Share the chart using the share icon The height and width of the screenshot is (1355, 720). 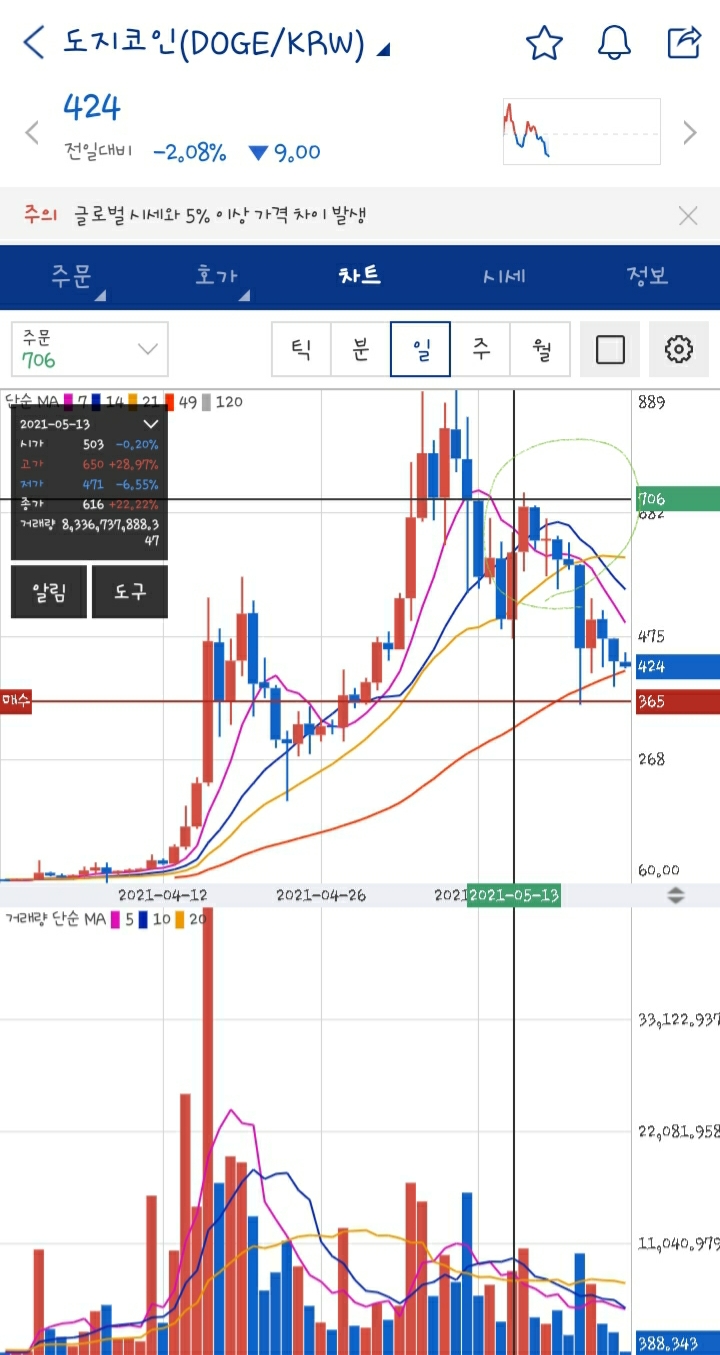click(x=684, y=43)
